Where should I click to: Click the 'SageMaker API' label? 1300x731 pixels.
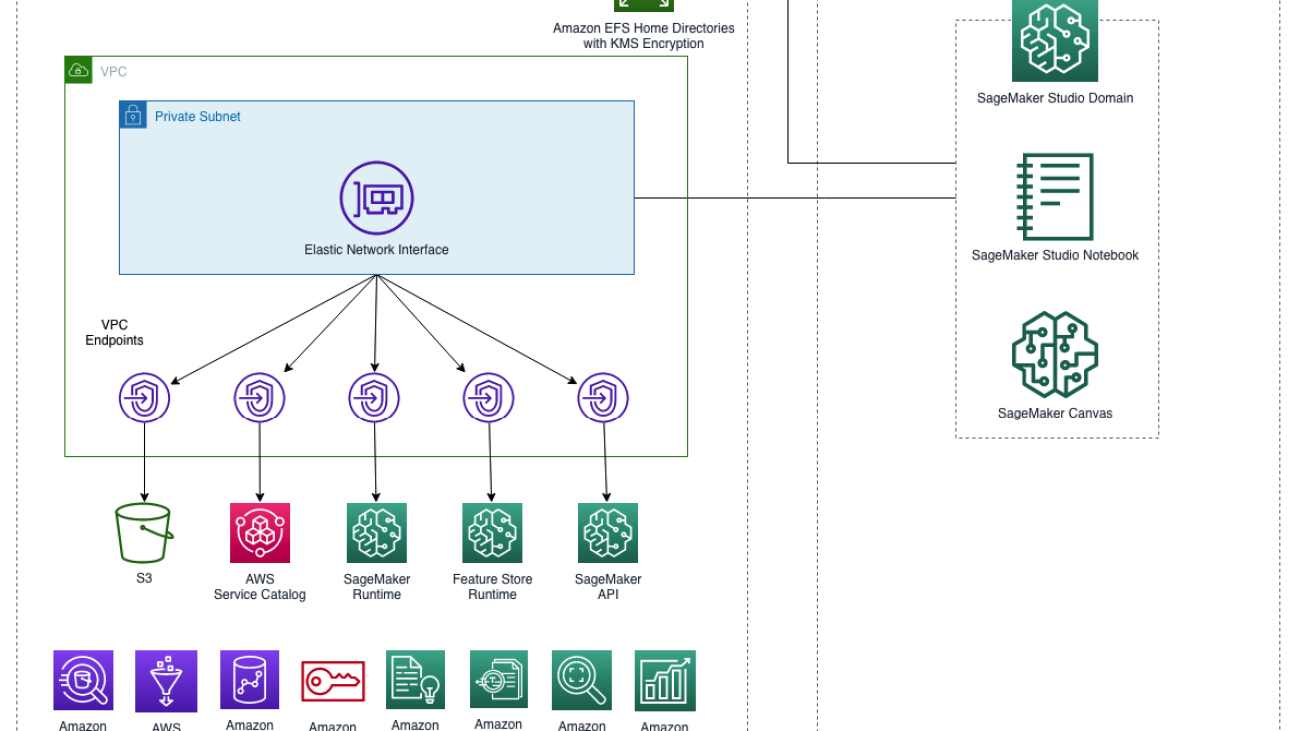(x=608, y=587)
